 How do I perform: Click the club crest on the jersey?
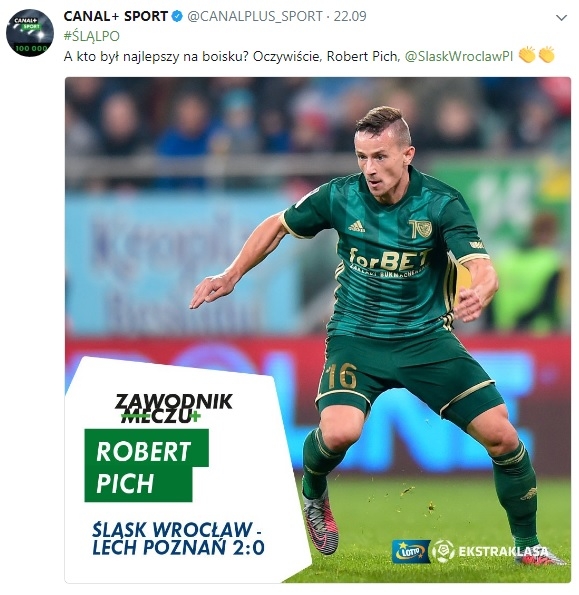pos(420,228)
